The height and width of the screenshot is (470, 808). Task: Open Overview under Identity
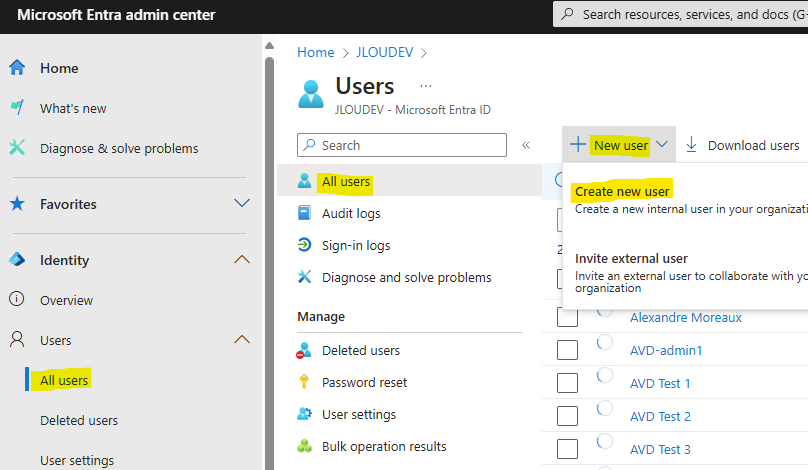pyautogui.click(x=66, y=300)
